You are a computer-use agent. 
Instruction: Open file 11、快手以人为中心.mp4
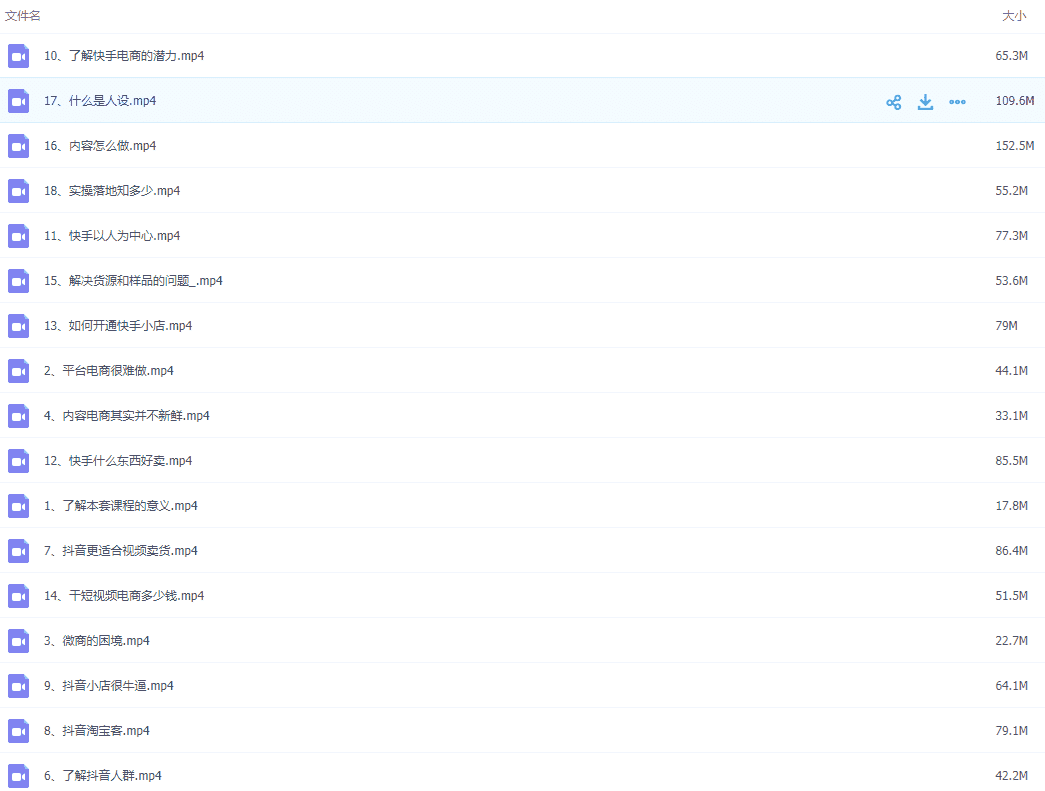[x=112, y=236]
